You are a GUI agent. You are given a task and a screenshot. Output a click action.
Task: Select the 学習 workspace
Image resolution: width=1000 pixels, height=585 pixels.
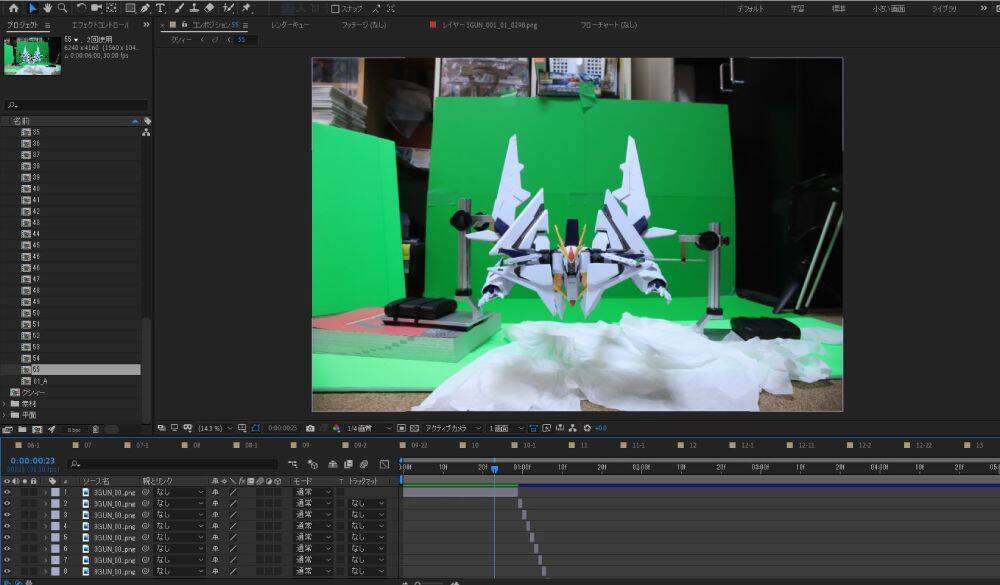pos(797,9)
